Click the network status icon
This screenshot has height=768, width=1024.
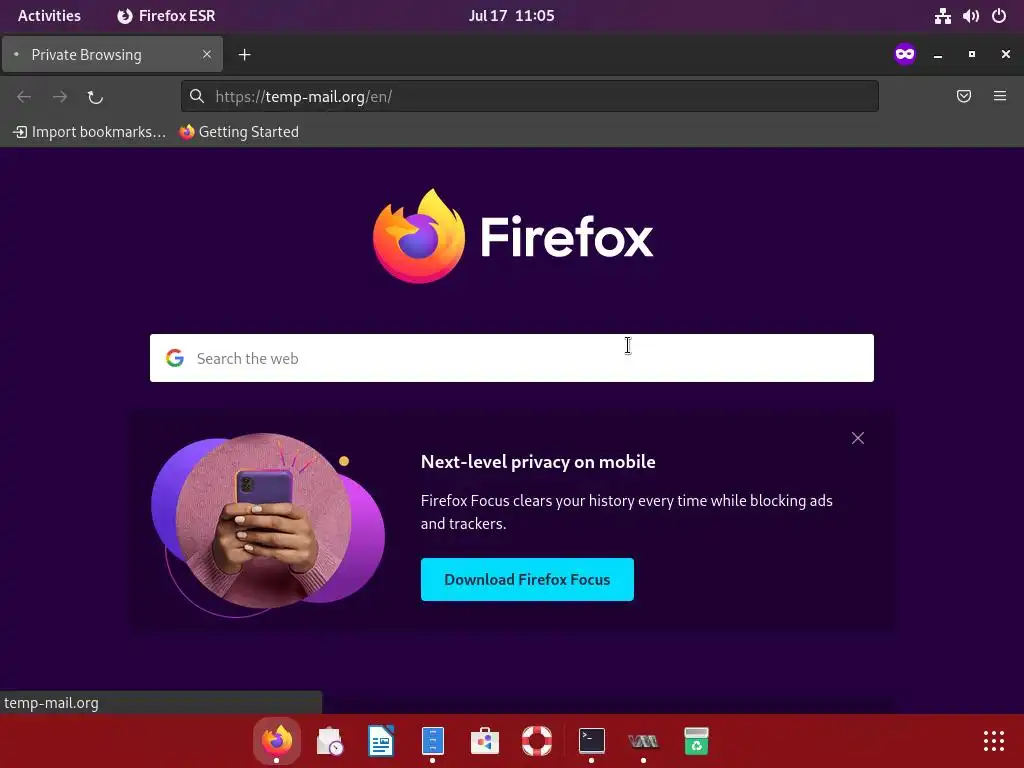click(942, 16)
